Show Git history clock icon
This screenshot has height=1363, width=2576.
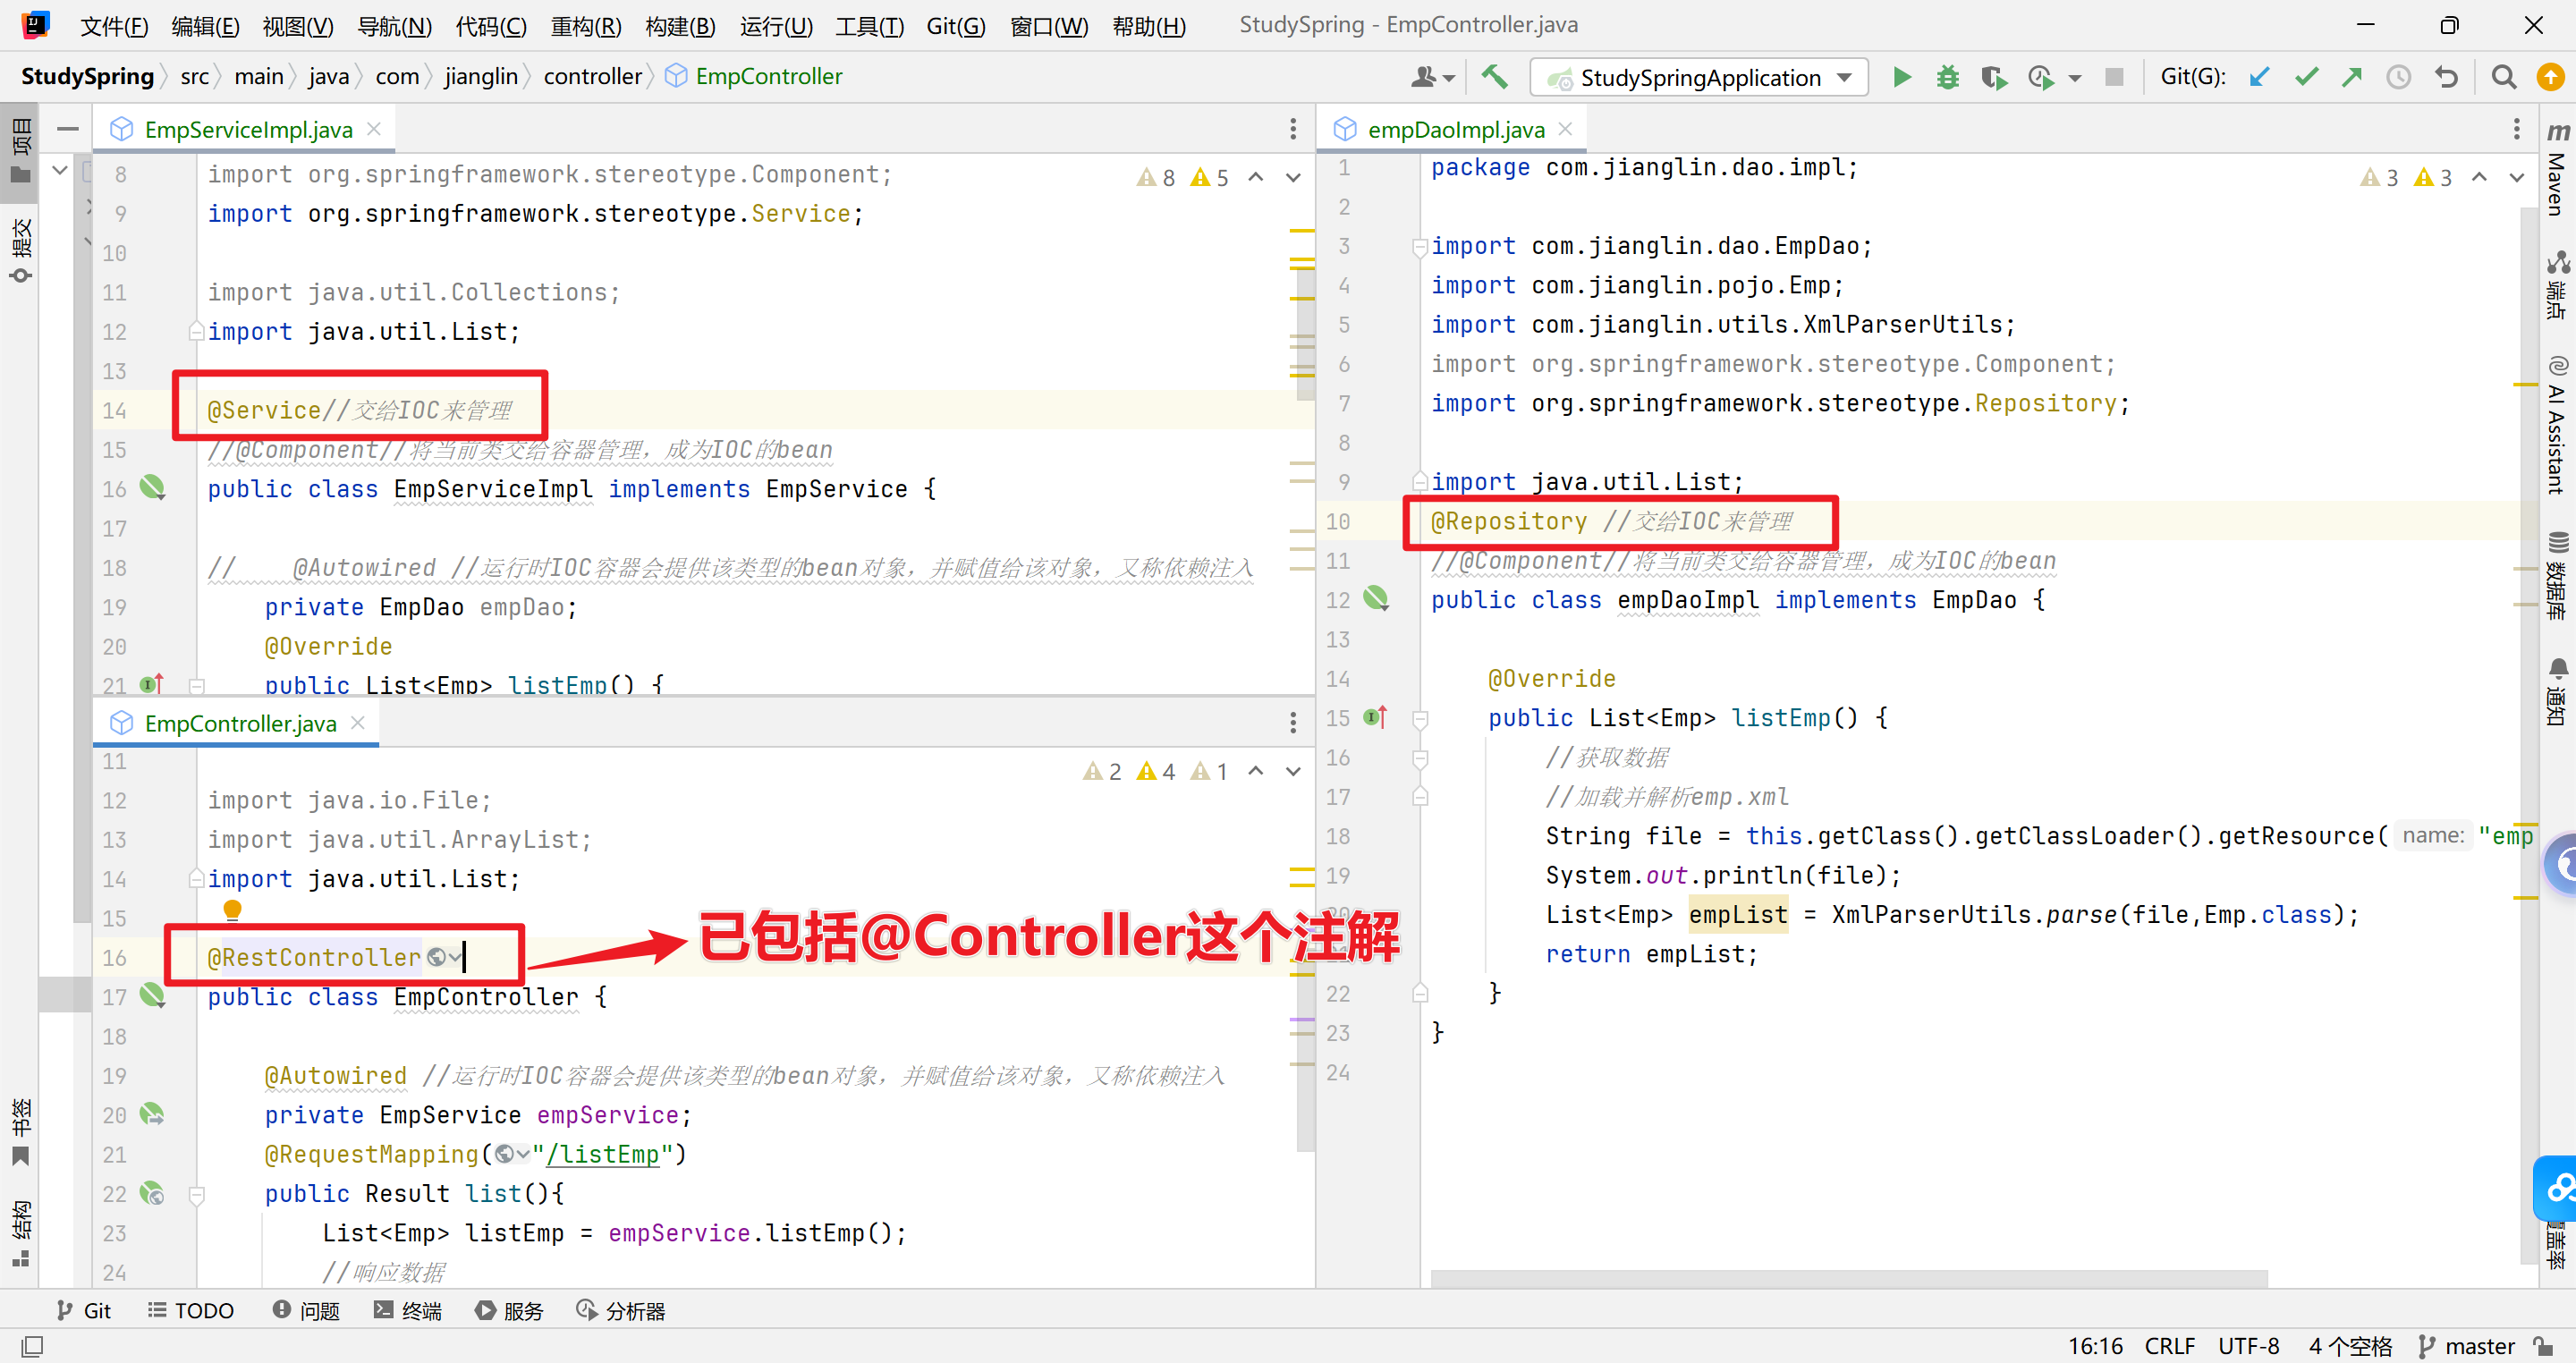2398,77
